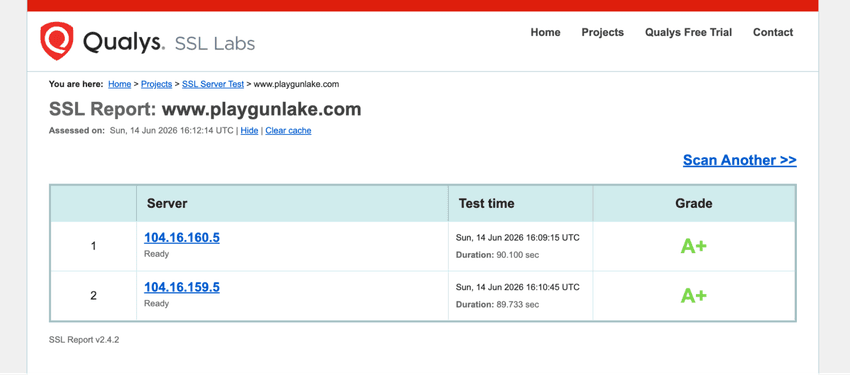Select the SSL Report: www.playgunlake.com heading

[205, 109]
